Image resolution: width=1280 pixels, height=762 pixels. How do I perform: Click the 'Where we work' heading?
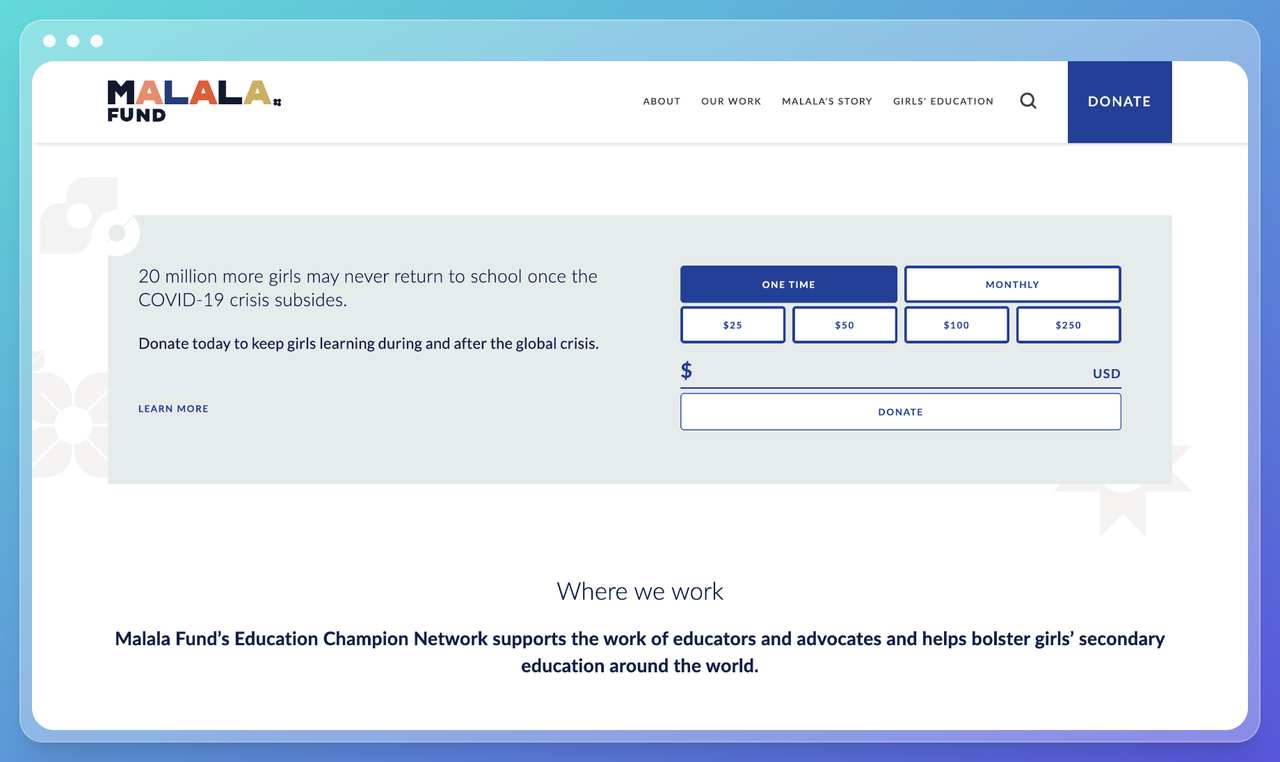point(640,591)
